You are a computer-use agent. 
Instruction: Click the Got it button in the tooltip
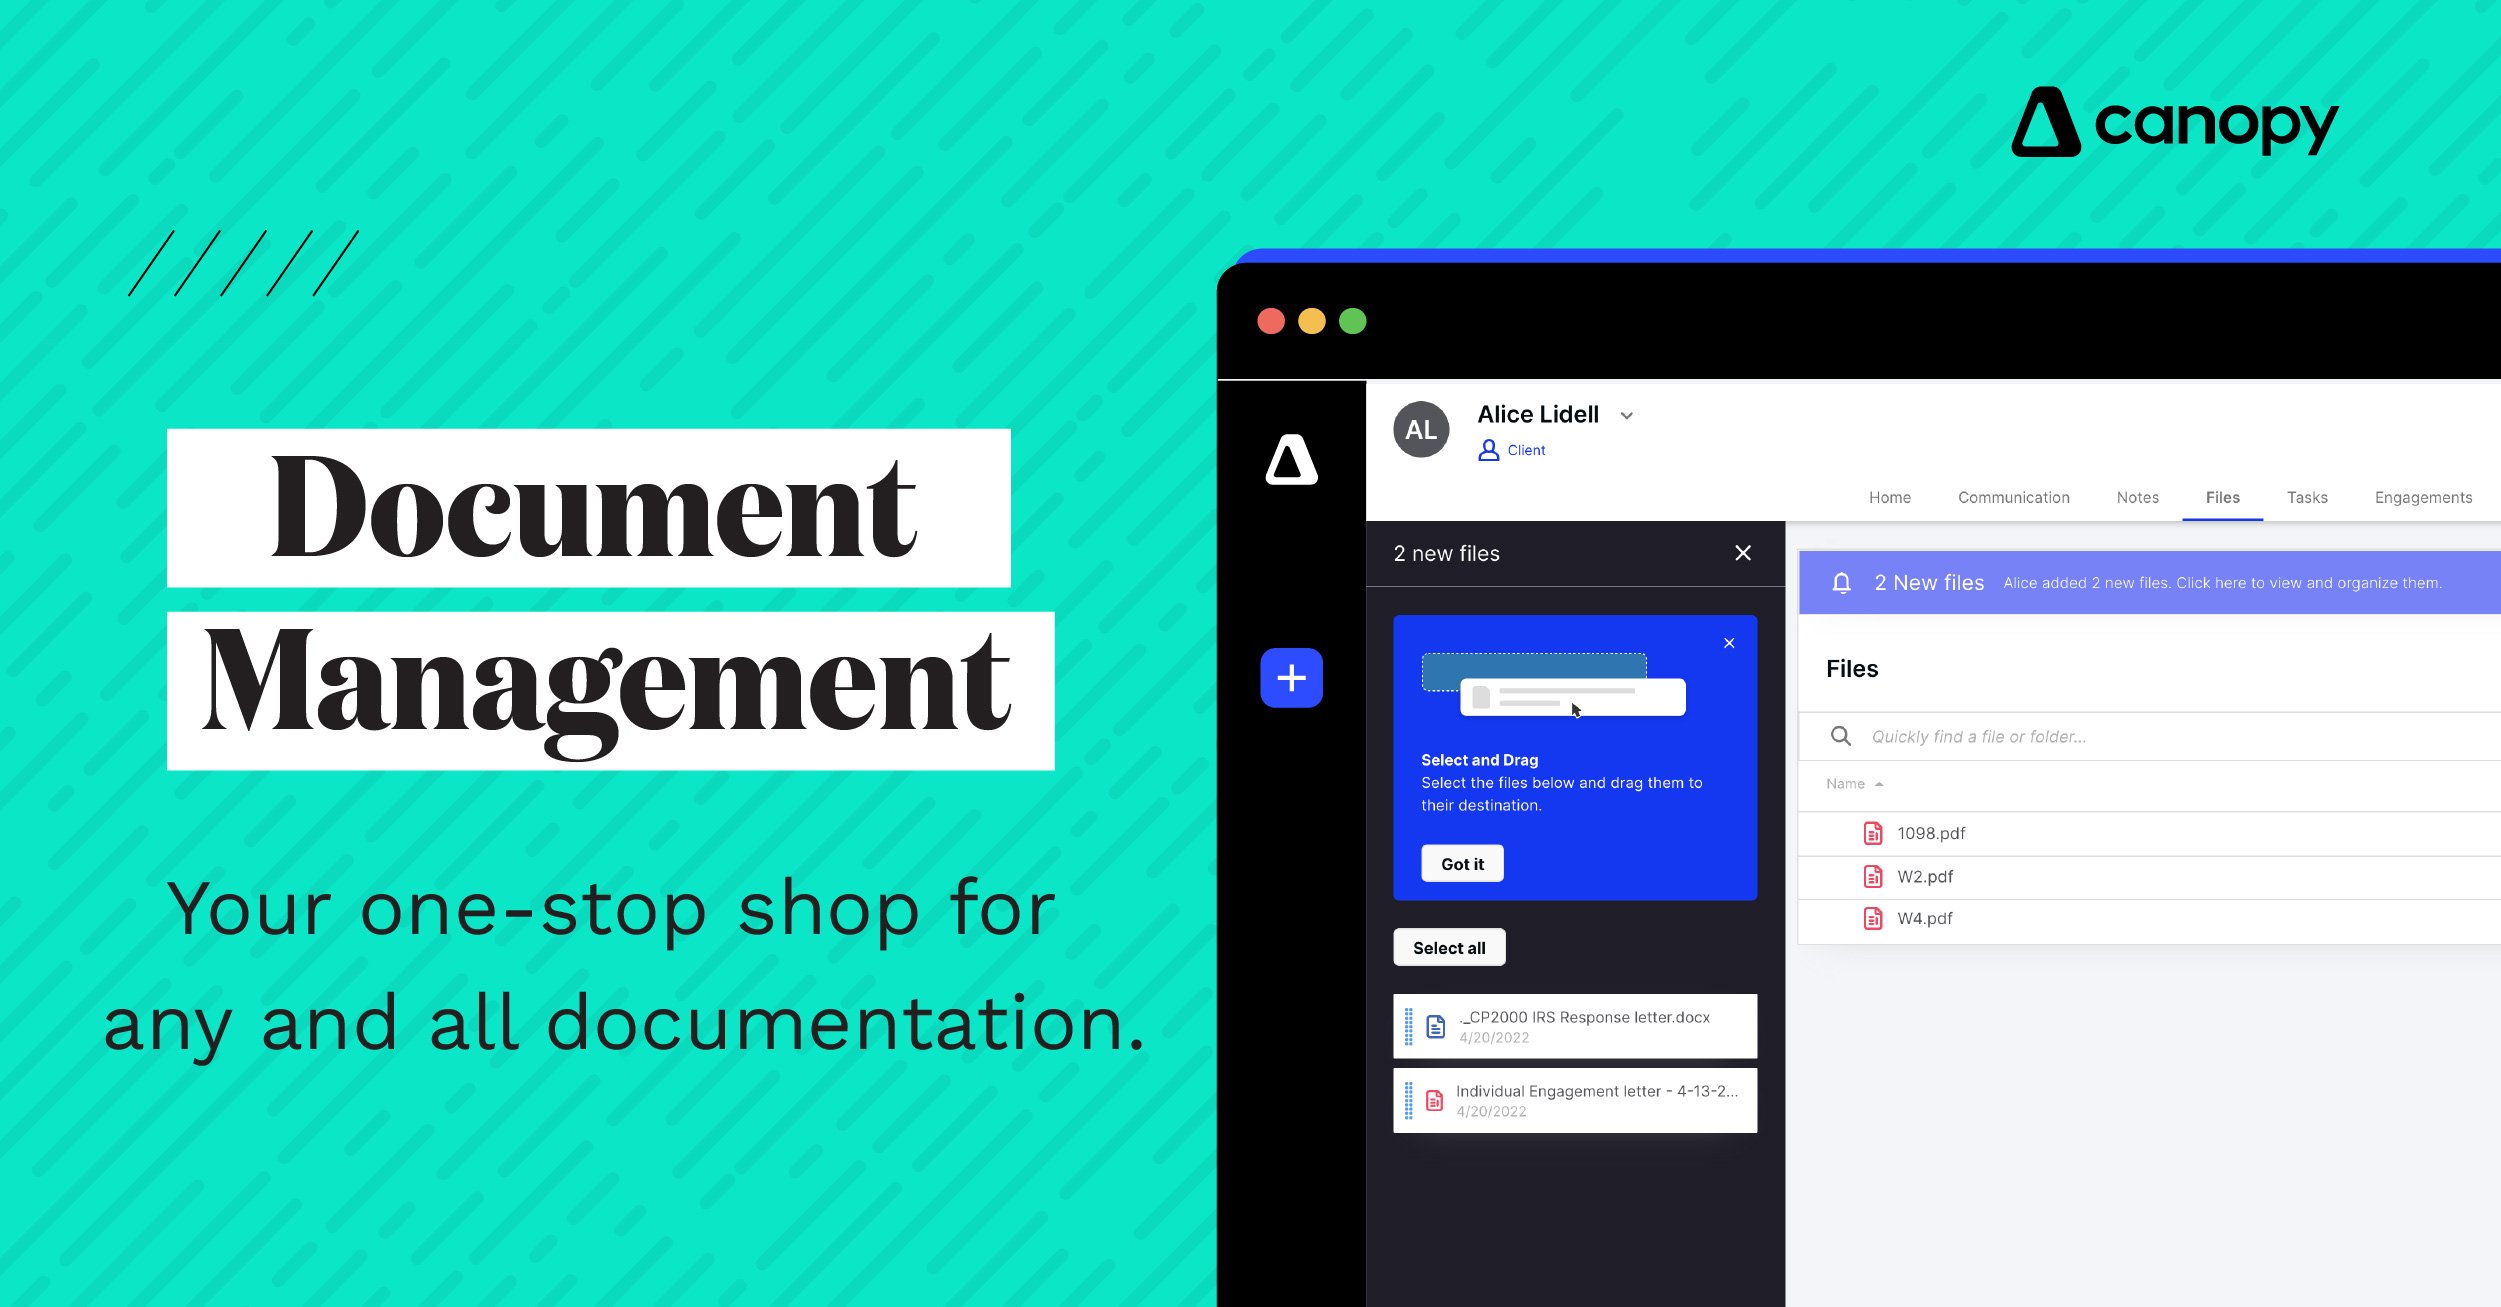[x=1462, y=864]
